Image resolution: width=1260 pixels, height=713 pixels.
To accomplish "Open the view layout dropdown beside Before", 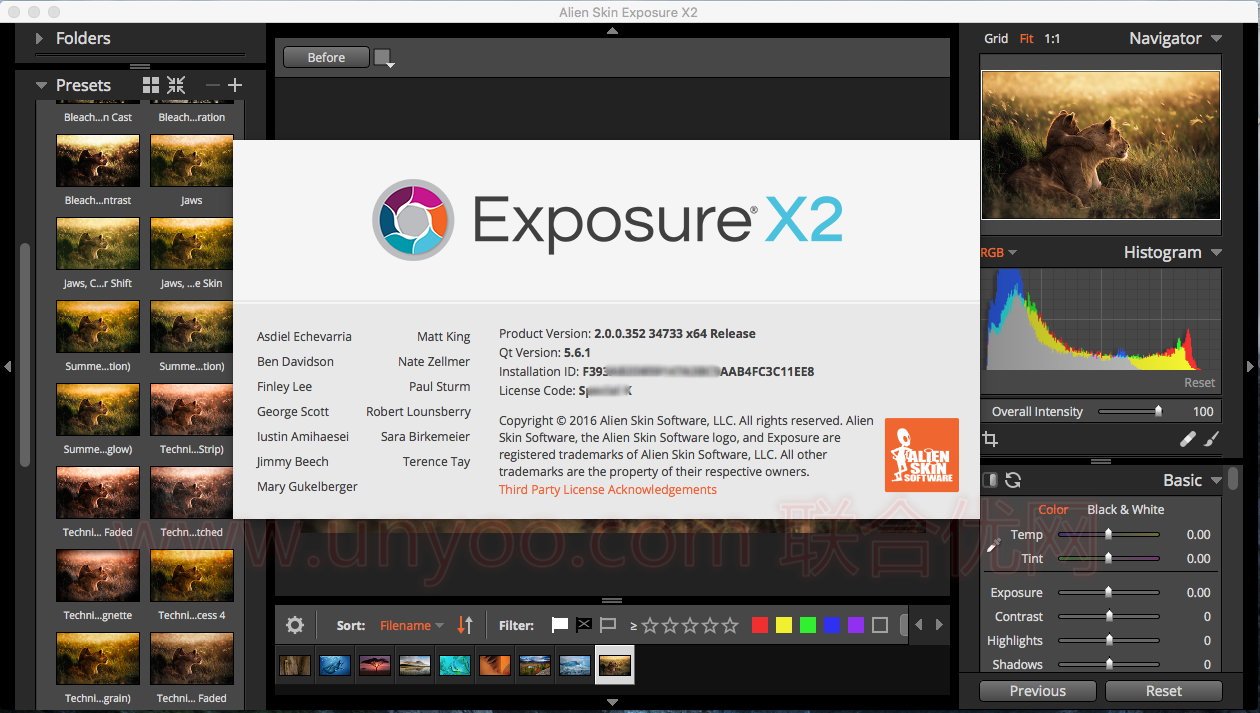I will [x=384, y=58].
